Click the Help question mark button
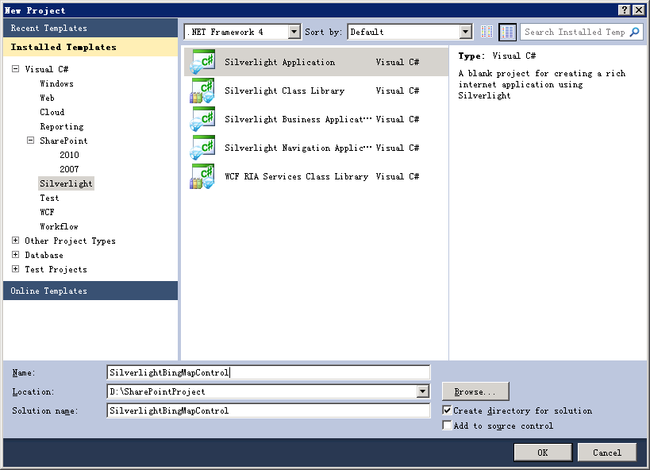 coord(624,10)
